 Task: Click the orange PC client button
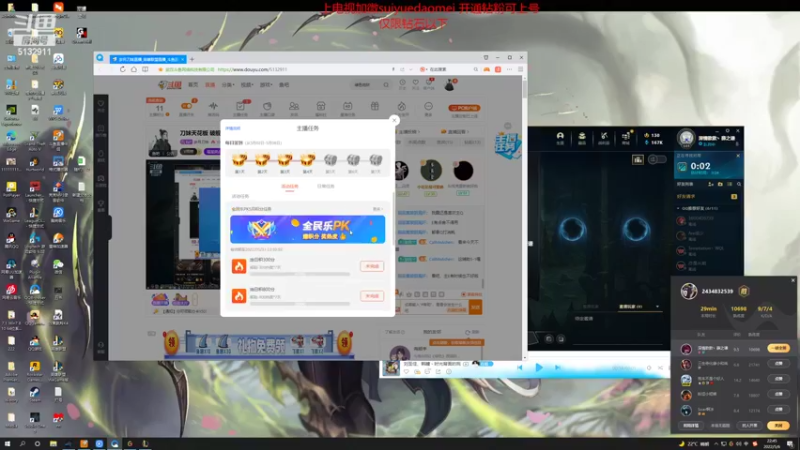464,108
